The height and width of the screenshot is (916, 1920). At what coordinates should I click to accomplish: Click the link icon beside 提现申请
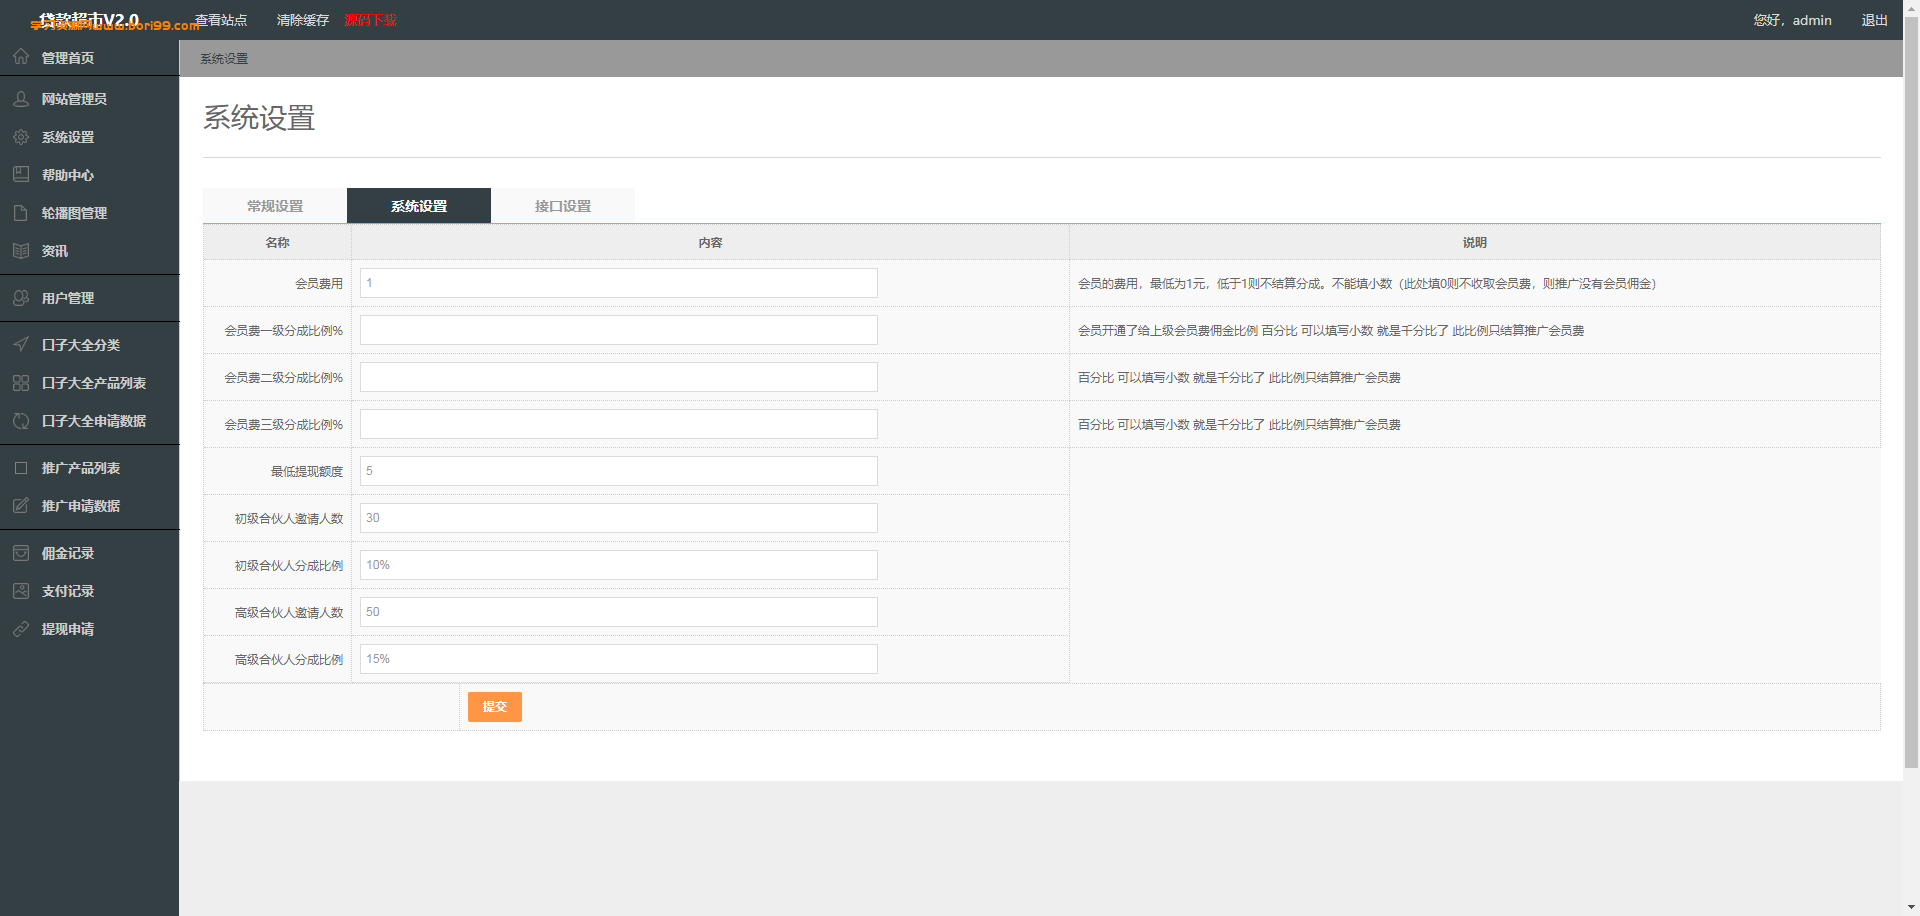21,629
